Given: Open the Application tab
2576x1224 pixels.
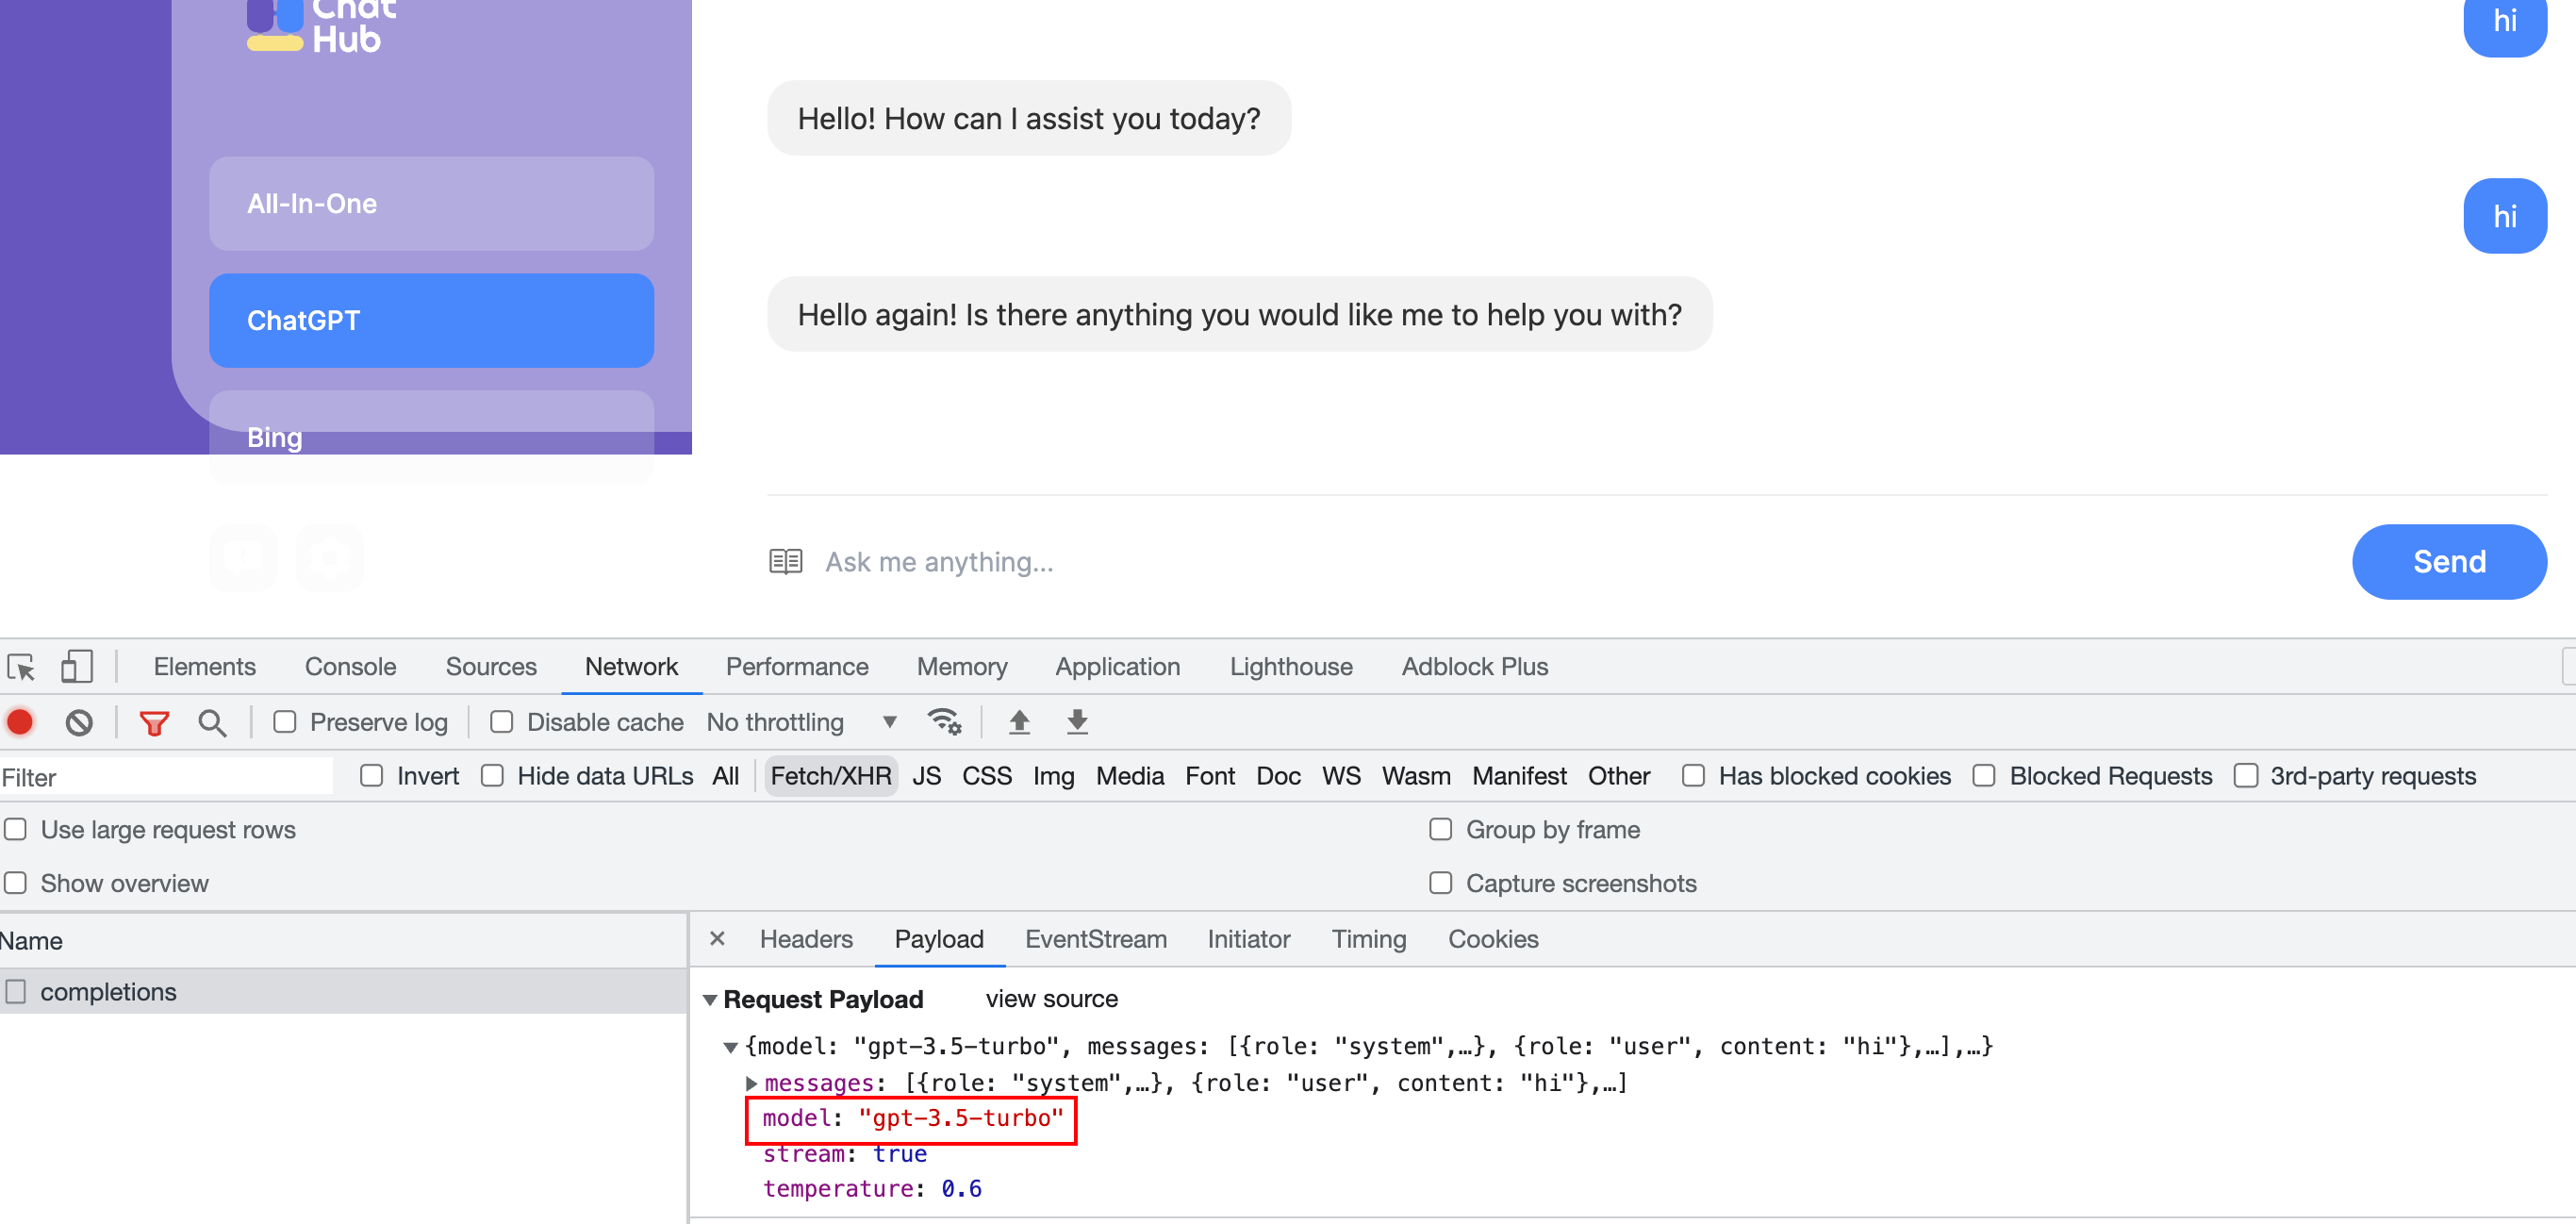Looking at the screenshot, I should (x=1118, y=666).
